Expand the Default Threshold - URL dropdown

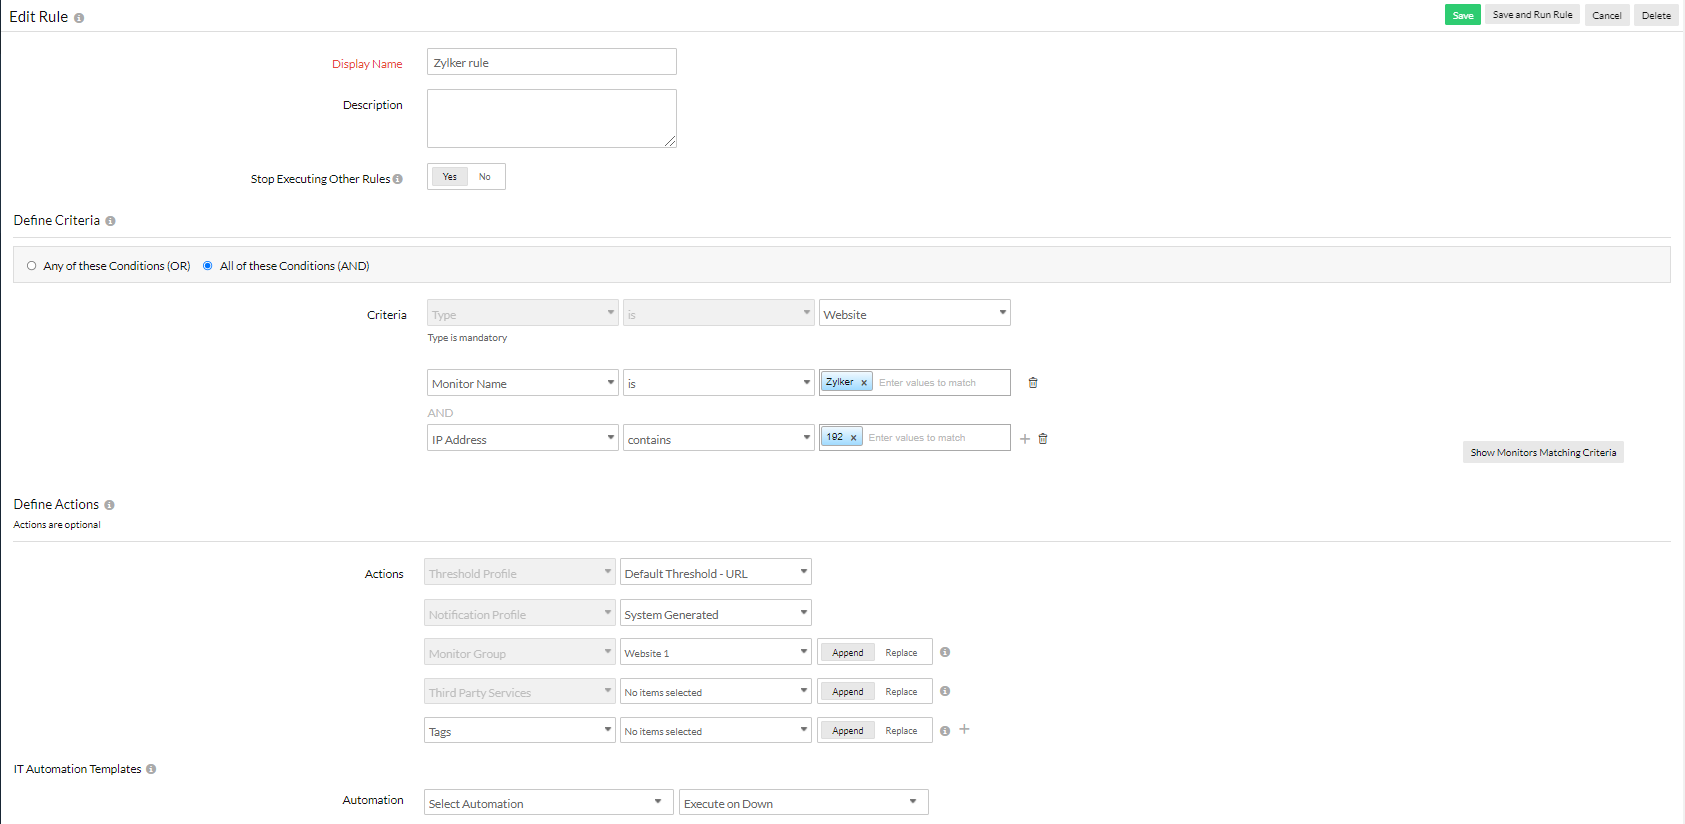[x=715, y=573]
